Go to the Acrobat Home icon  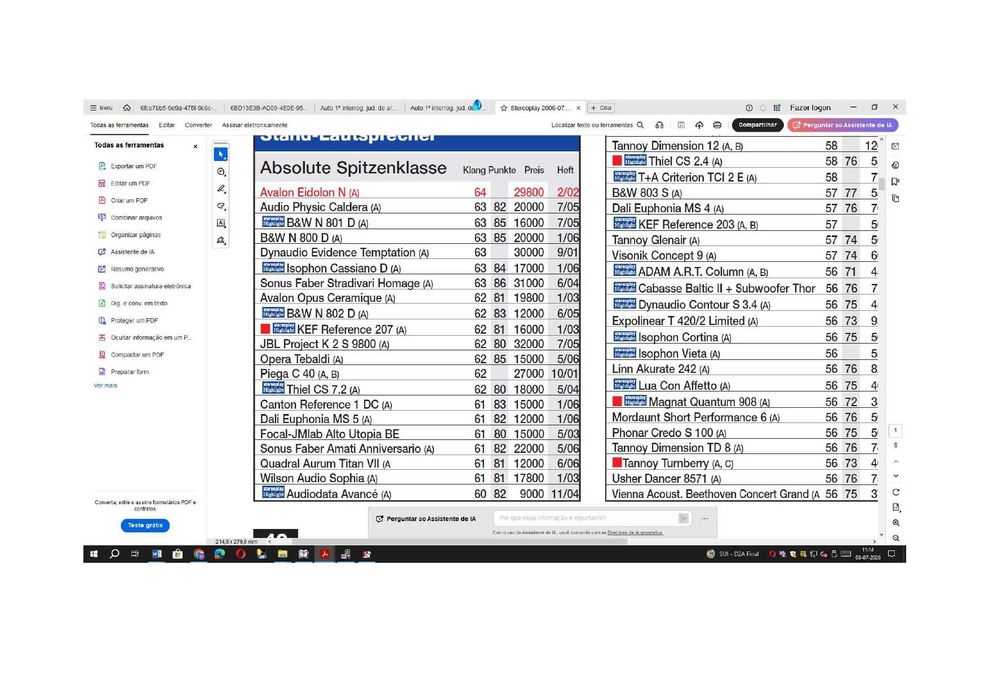127,108
